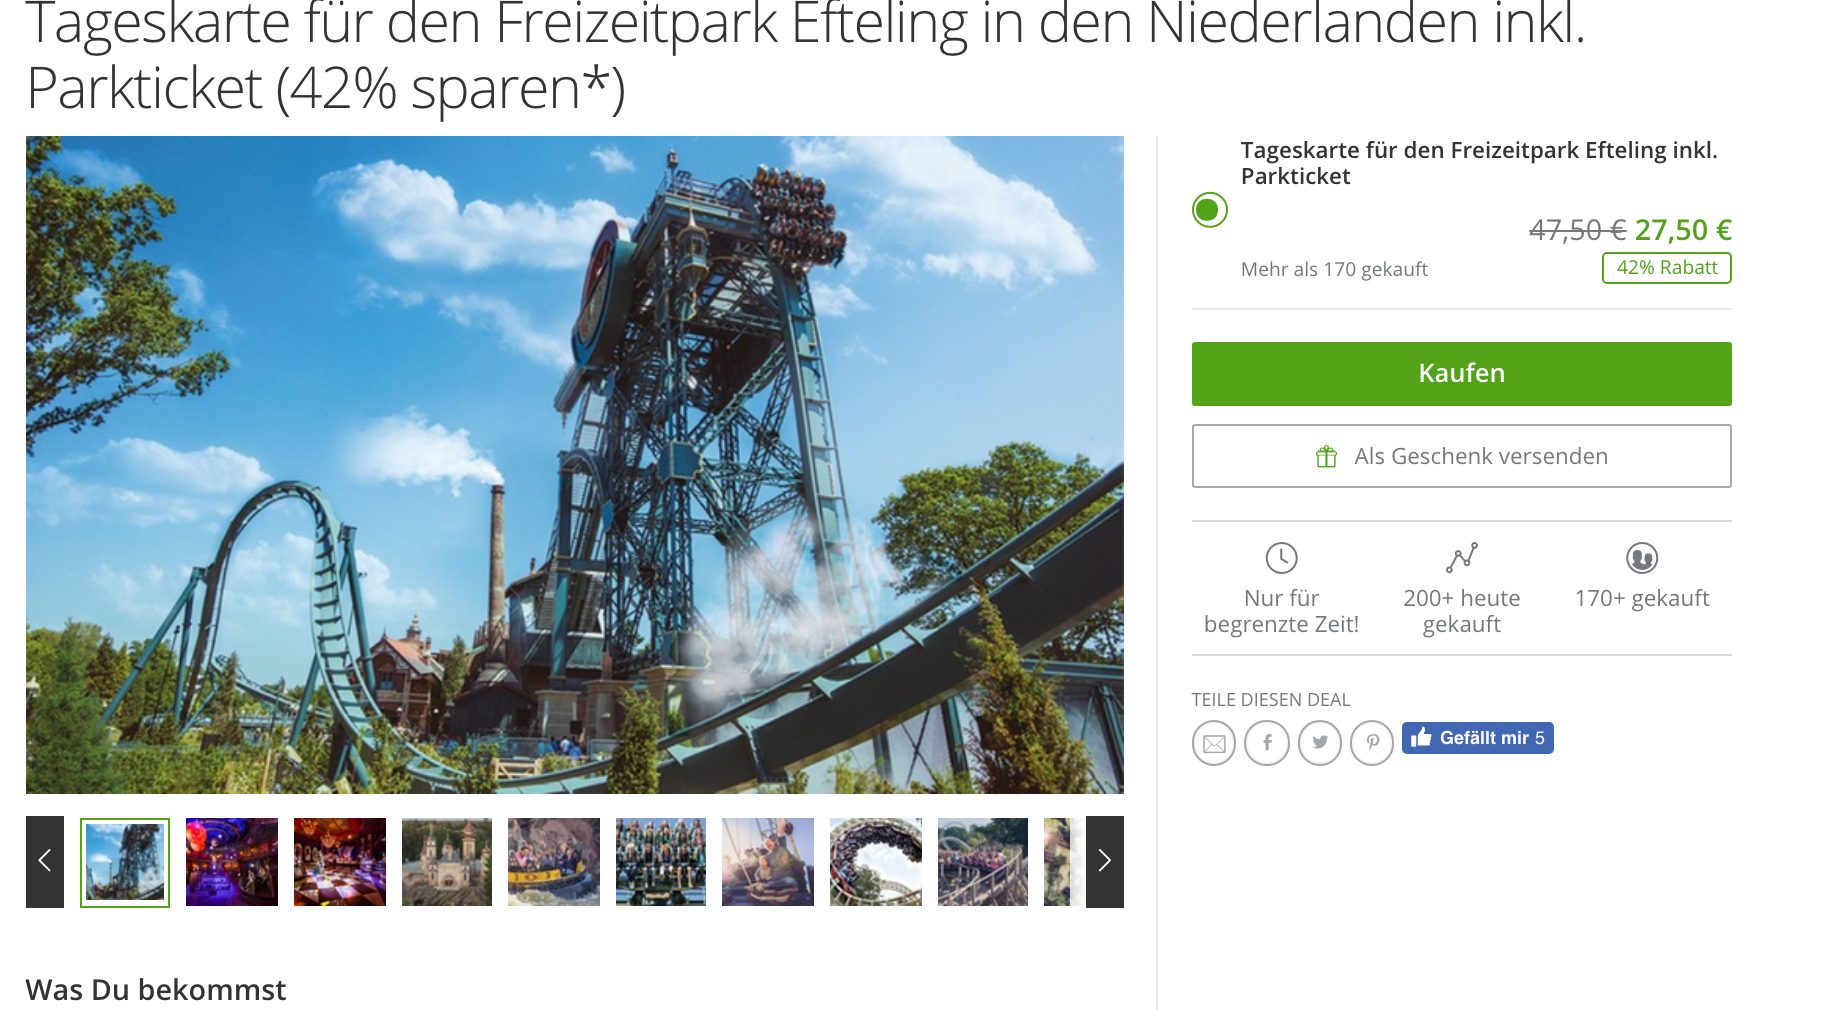Click the clock icon for limited time
This screenshot has height=1010, width=1828.
tap(1281, 558)
